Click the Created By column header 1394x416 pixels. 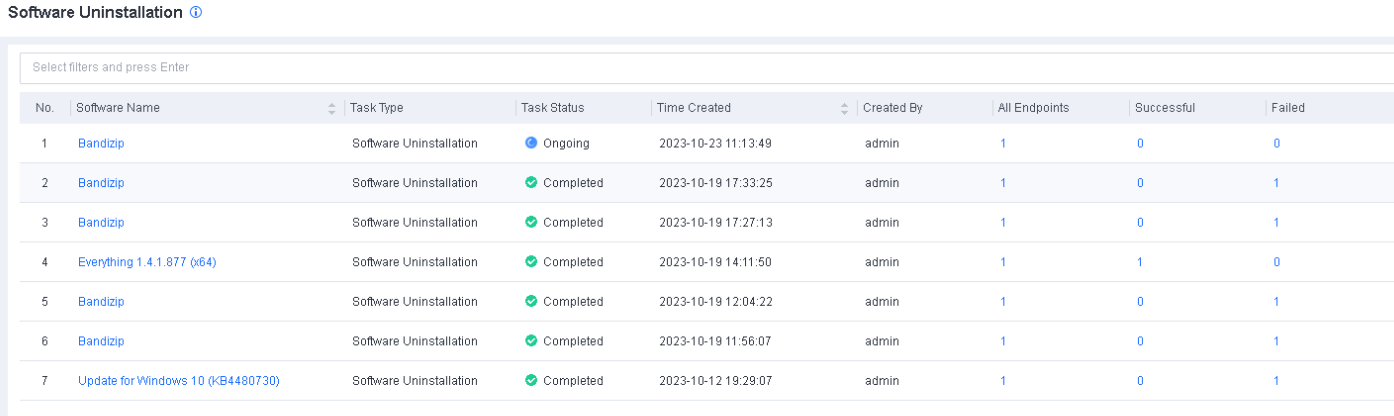(893, 108)
